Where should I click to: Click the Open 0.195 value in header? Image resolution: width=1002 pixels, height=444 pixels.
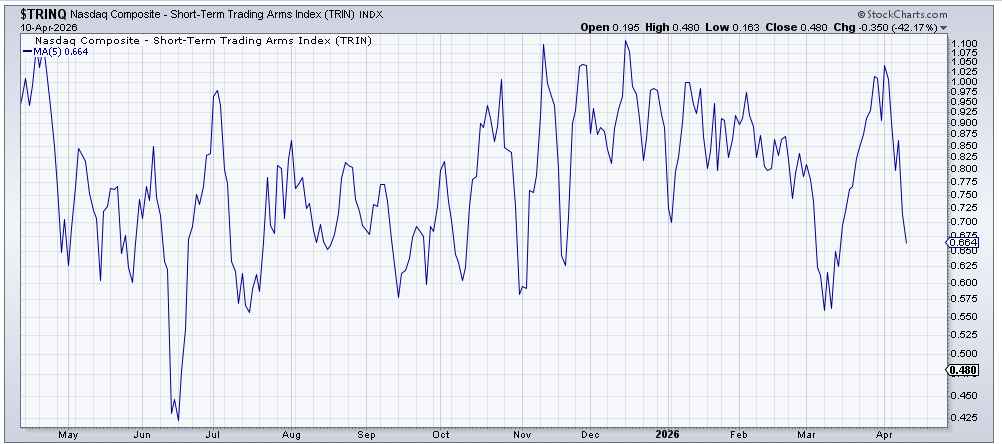point(602,27)
